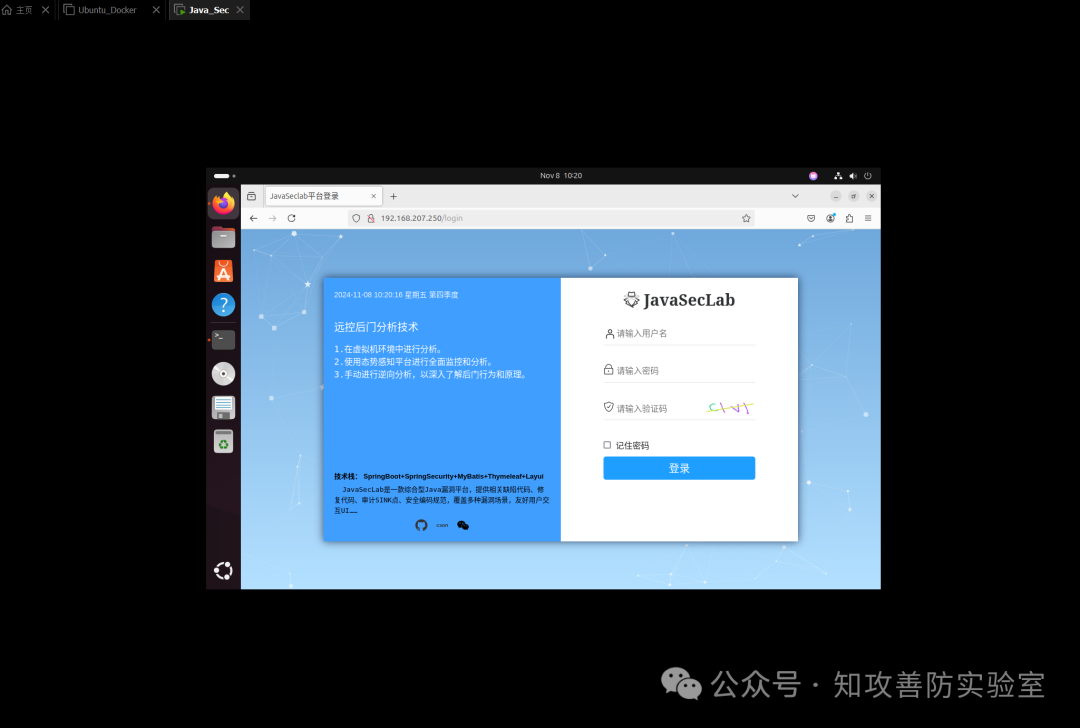Maximize the Firefox window
Screen dimensions: 1080x728
(853, 196)
